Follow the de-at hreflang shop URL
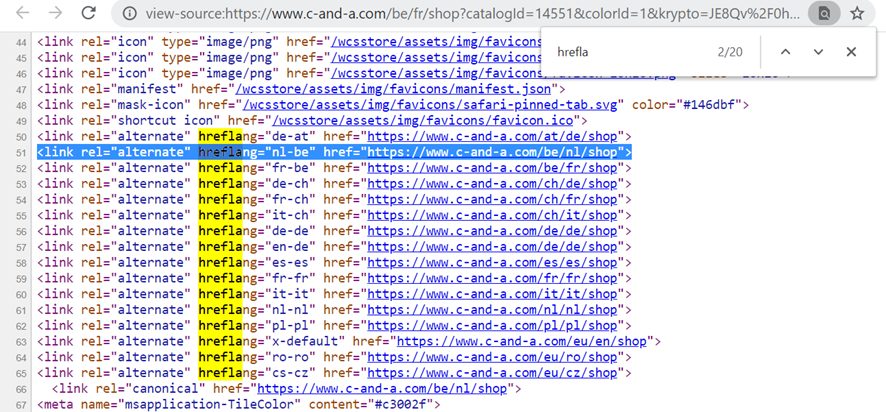This screenshot has height=412, width=886. pos(495,136)
